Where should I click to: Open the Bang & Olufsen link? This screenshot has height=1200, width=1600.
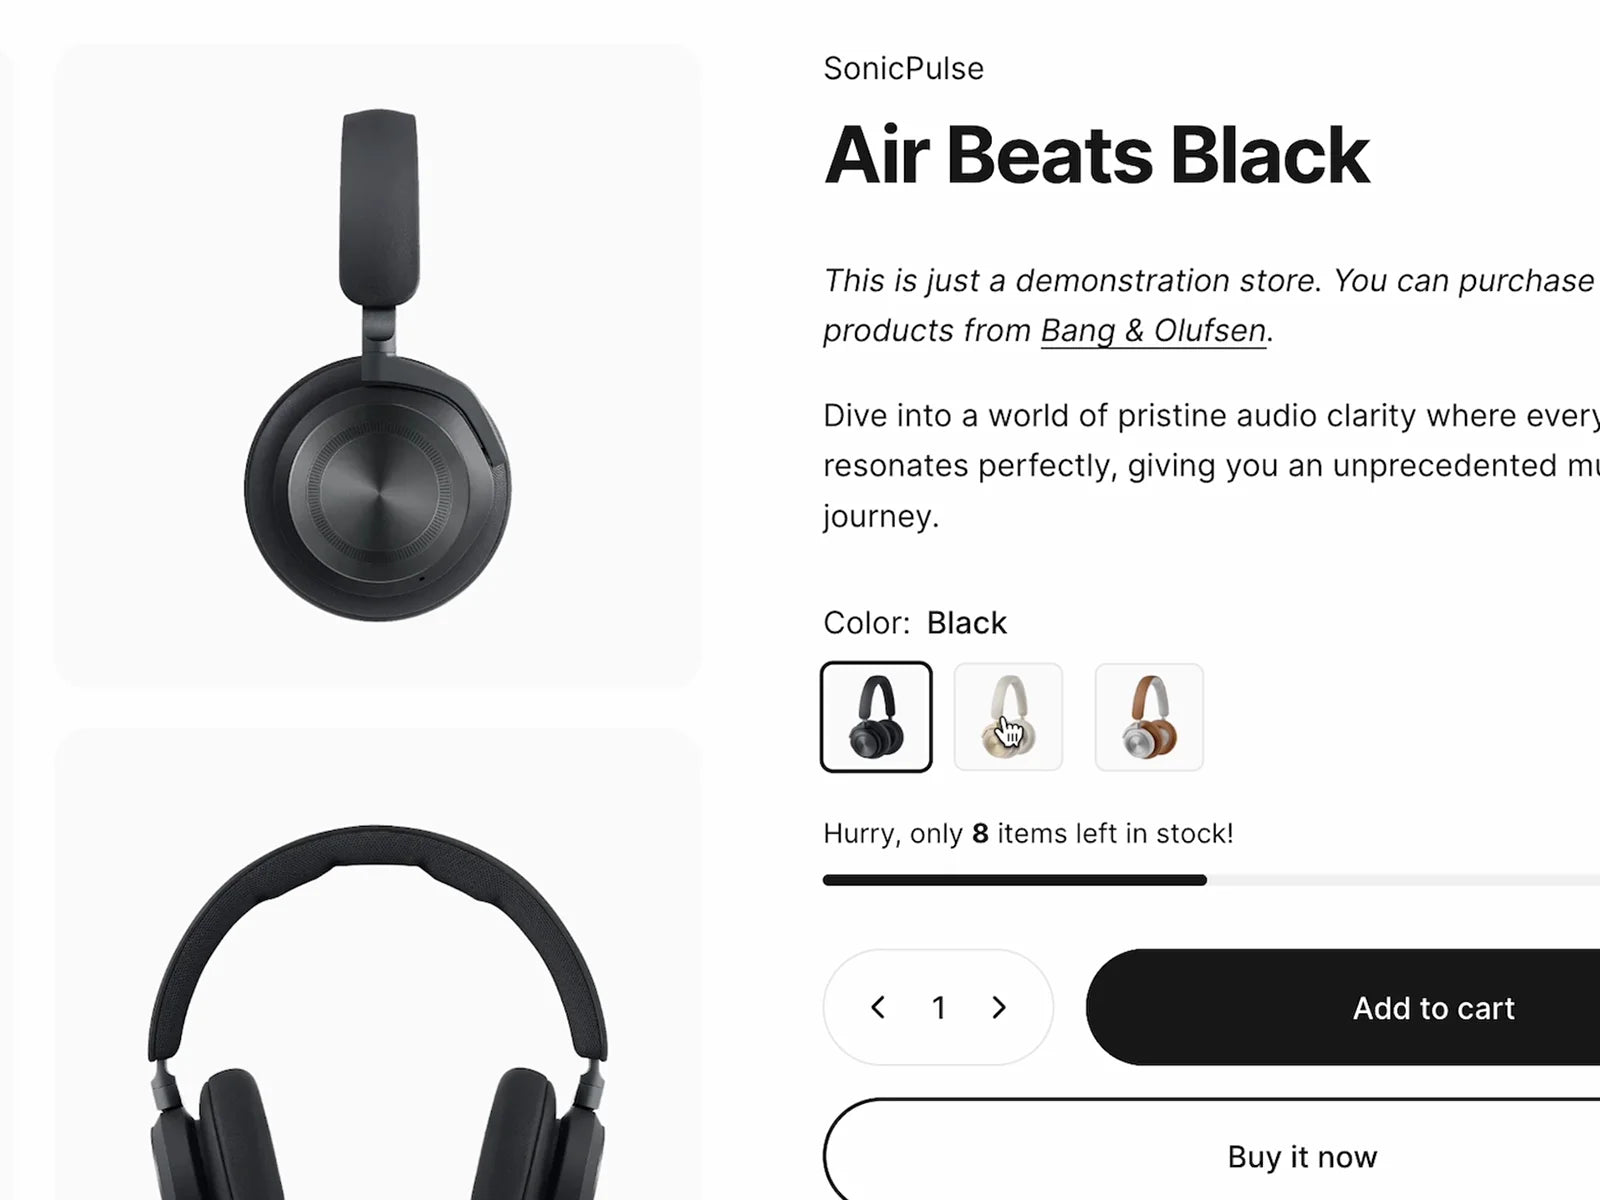click(1153, 331)
